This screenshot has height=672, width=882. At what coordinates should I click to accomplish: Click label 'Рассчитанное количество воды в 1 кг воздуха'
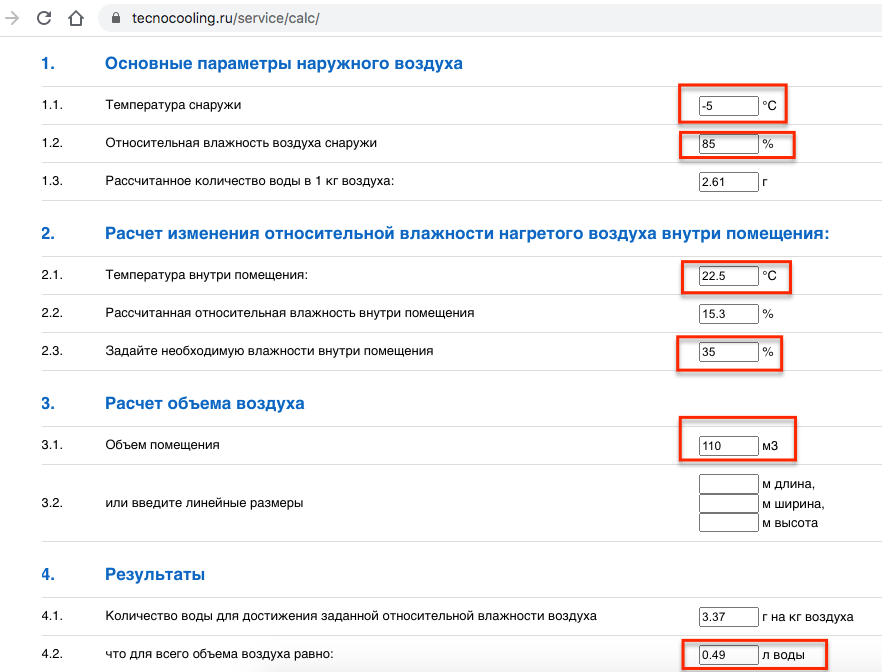[x=250, y=181]
